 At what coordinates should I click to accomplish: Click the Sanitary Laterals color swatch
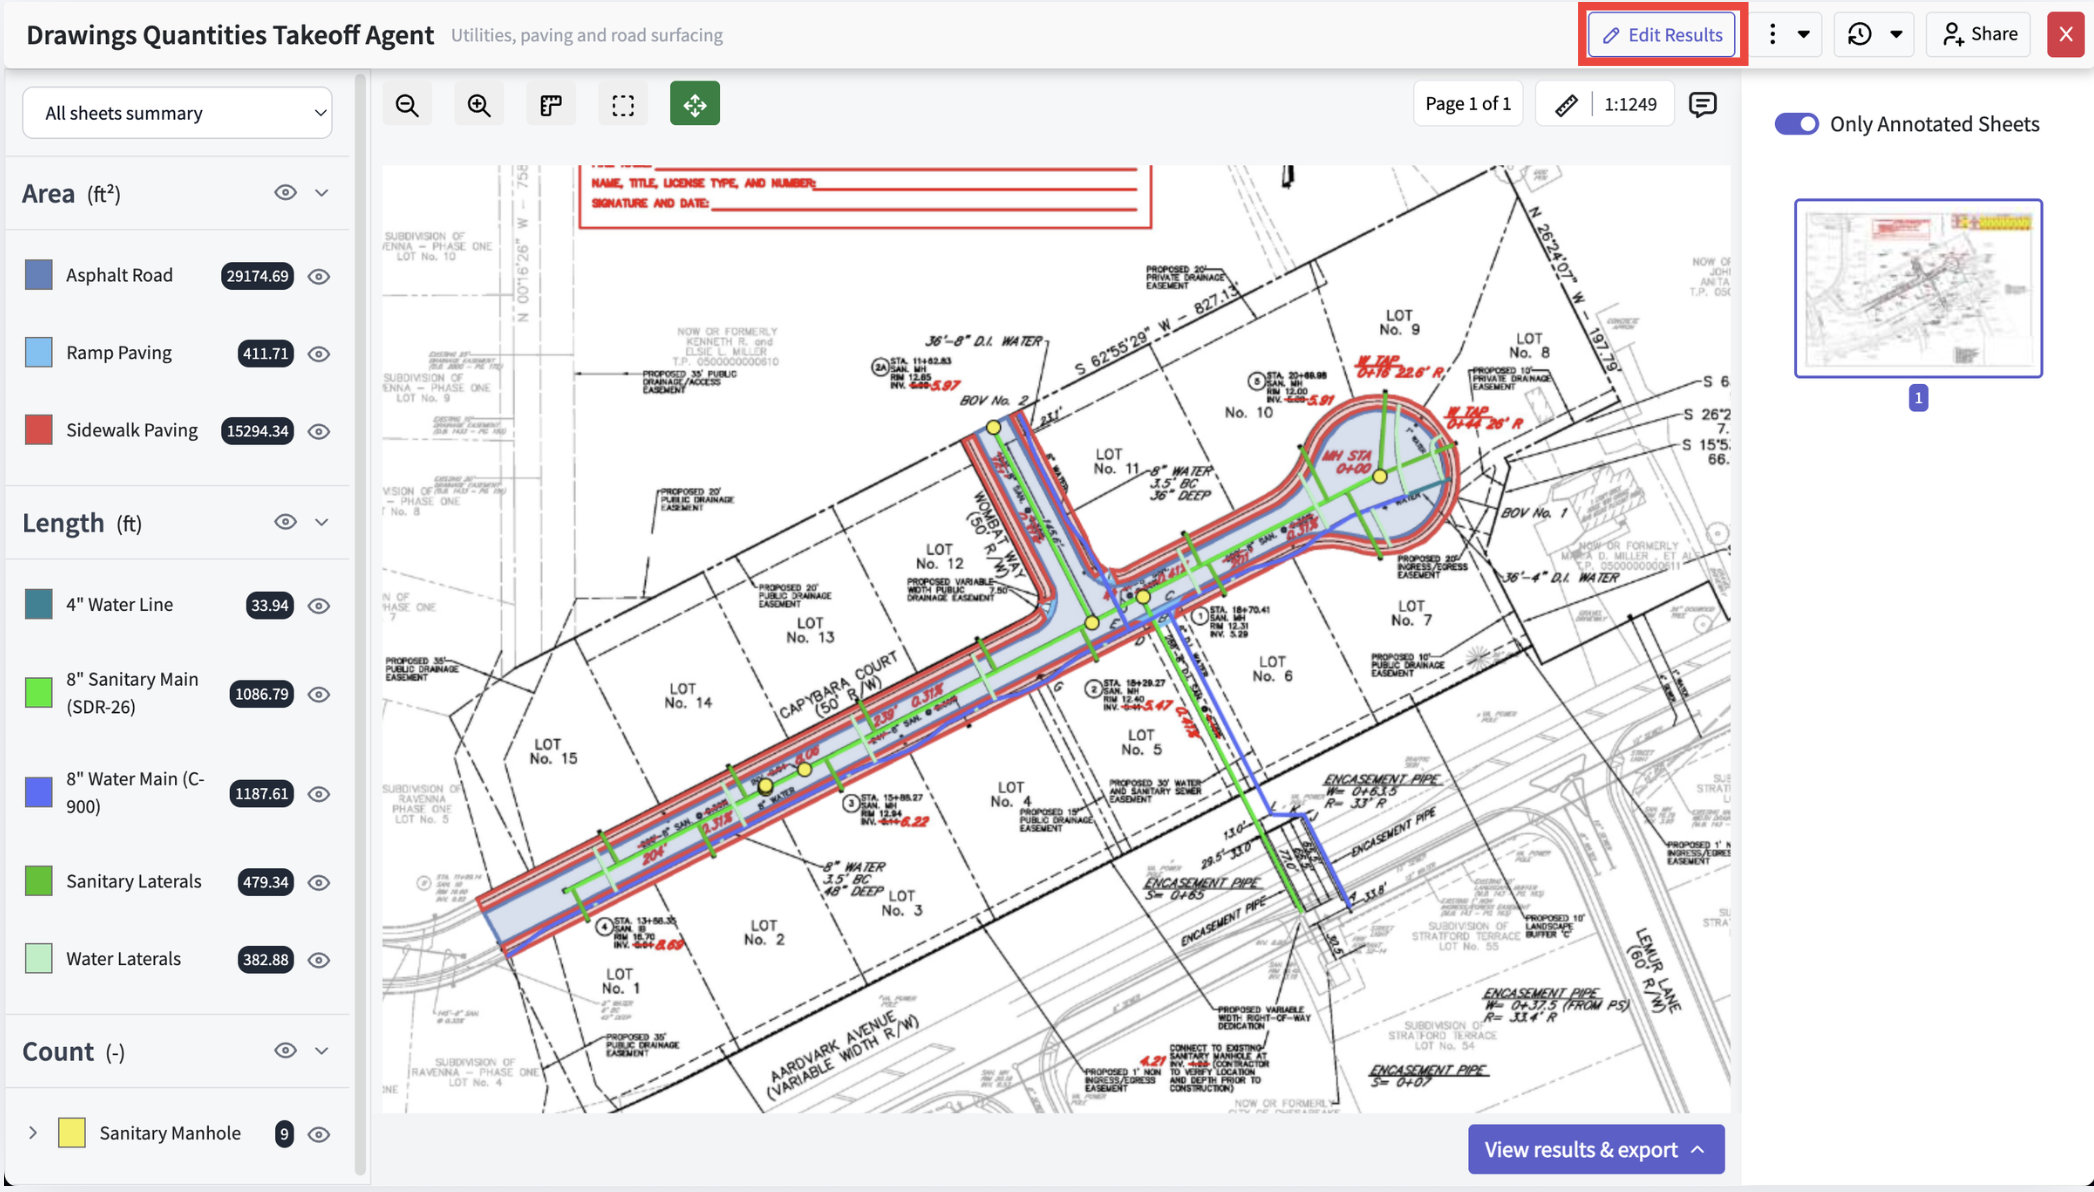coord(38,881)
